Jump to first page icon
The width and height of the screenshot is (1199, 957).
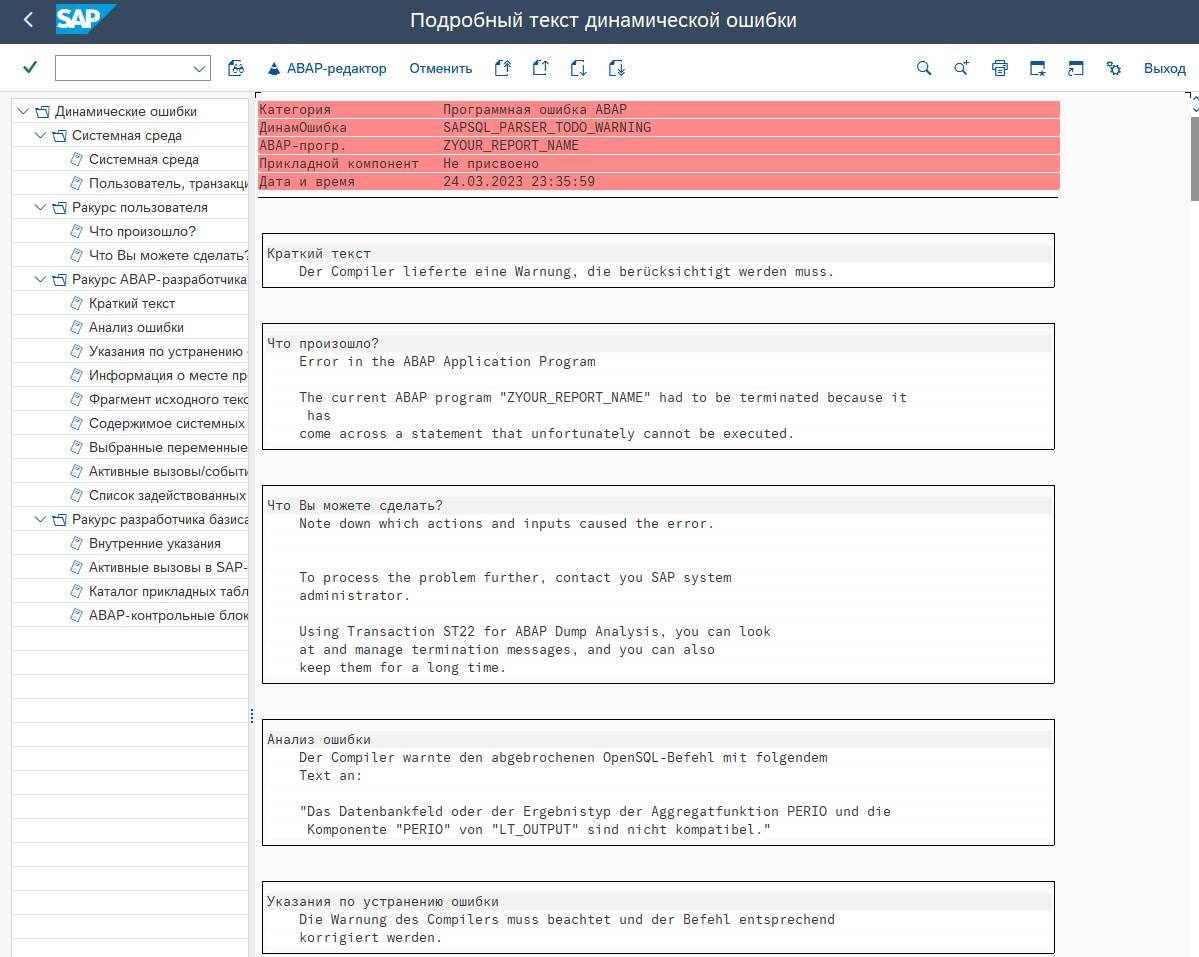[502, 69]
